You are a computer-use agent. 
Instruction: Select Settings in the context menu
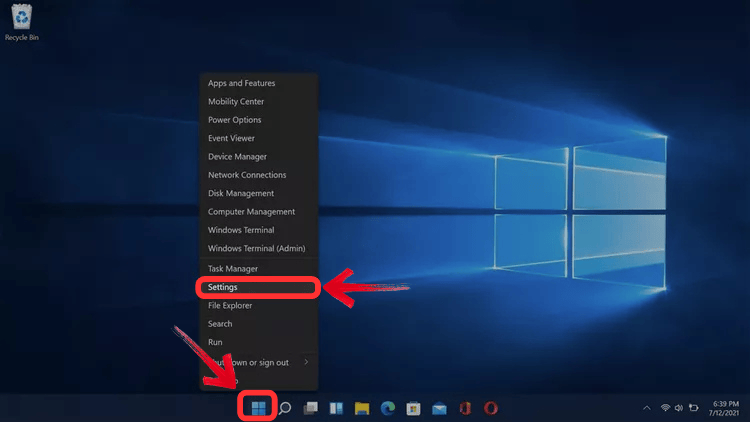pyautogui.click(x=259, y=287)
